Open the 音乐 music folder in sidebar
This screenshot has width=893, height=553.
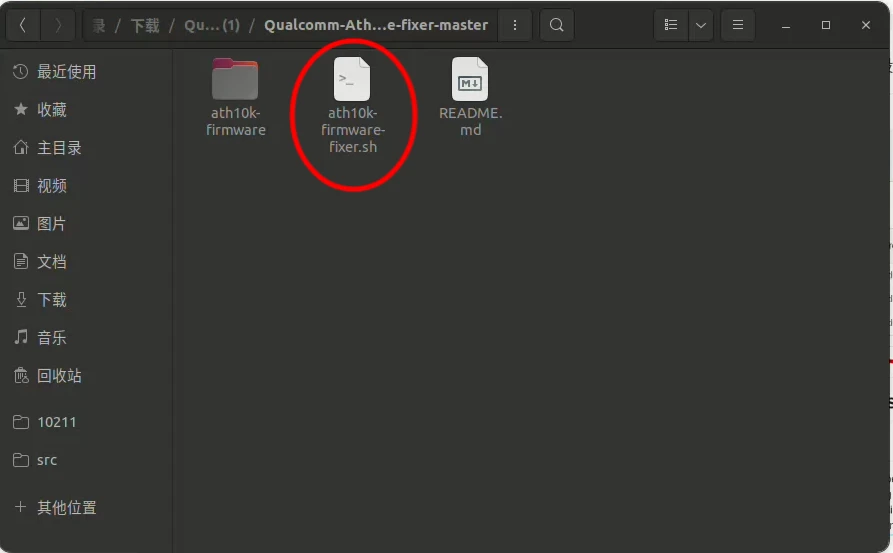pos(51,338)
